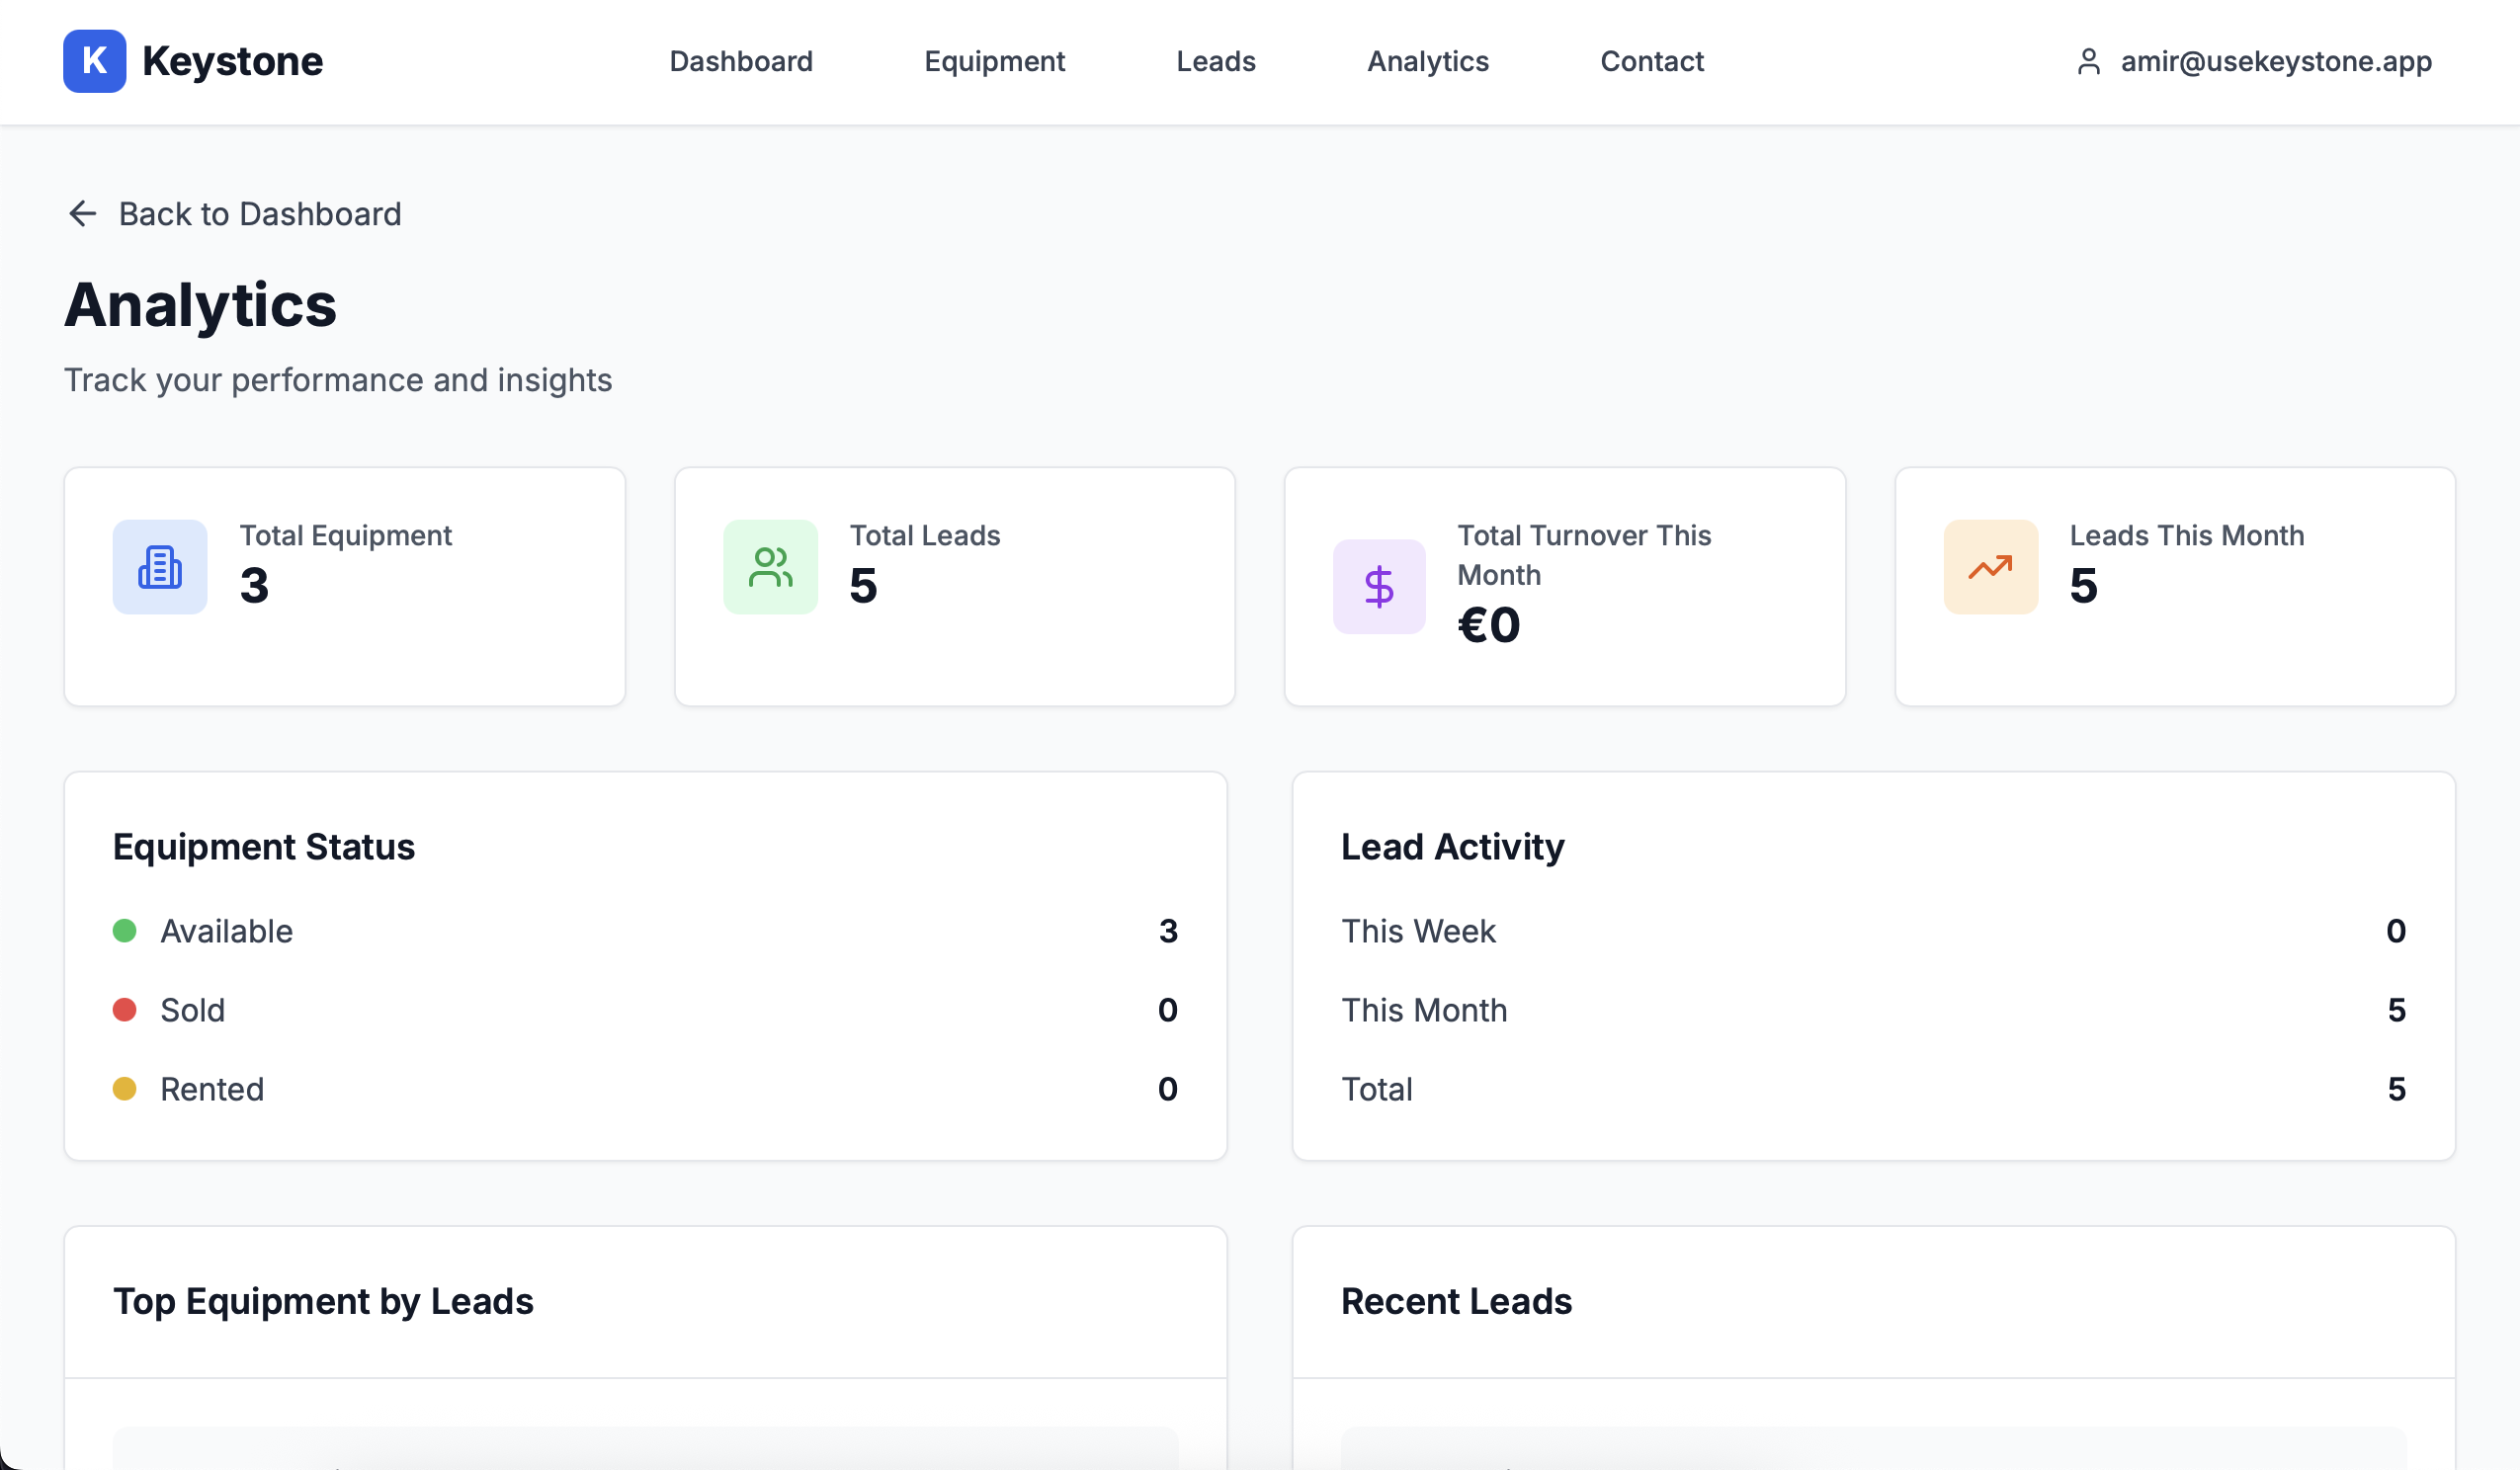Image resolution: width=2520 pixels, height=1470 pixels.
Task: Click the amir@usekeystone.app account link
Action: 2275,62
